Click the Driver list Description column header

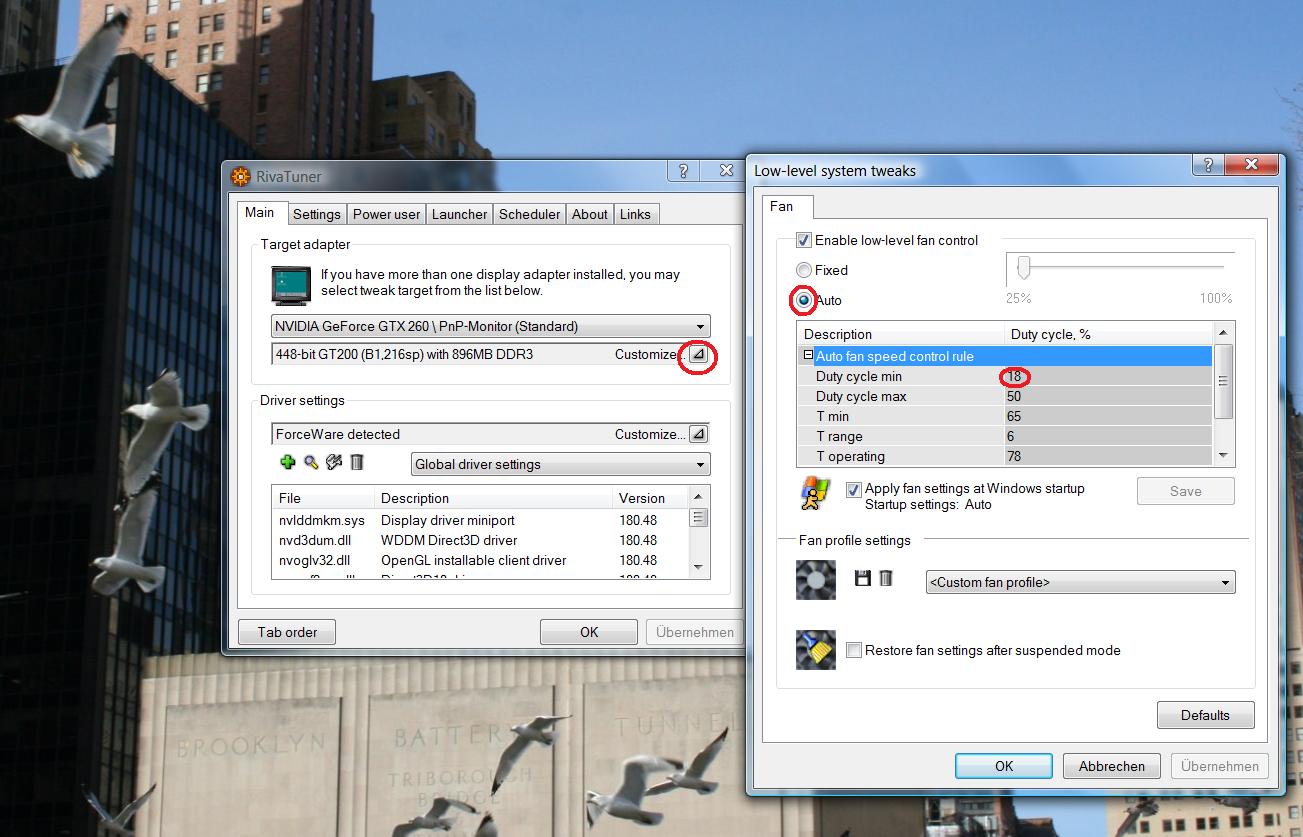click(x=493, y=498)
